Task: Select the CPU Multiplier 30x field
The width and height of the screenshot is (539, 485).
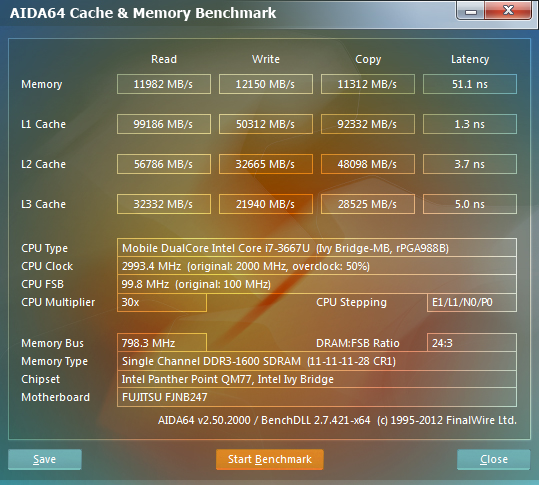Action: [162, 302]
